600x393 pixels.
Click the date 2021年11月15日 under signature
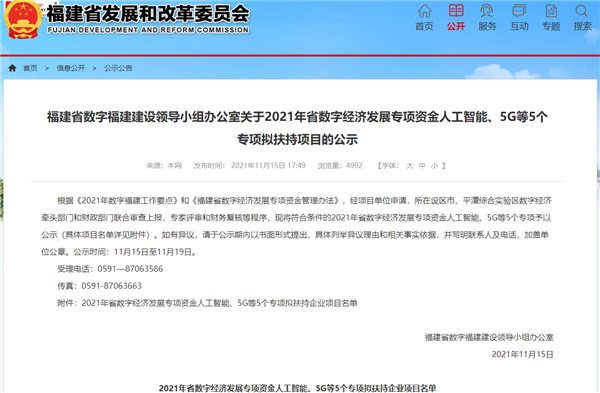coord(522,354)
